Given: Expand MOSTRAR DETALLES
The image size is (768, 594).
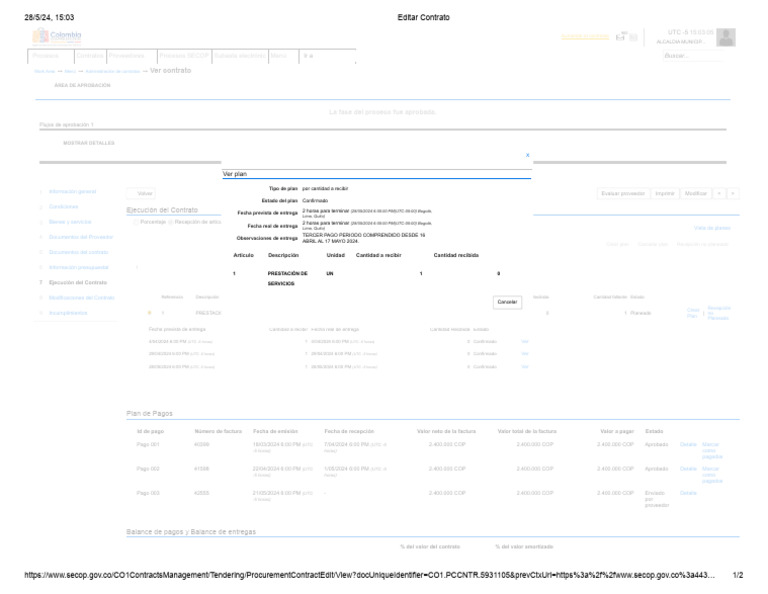Looking at the screenshot, I should (x=89, y=143).
